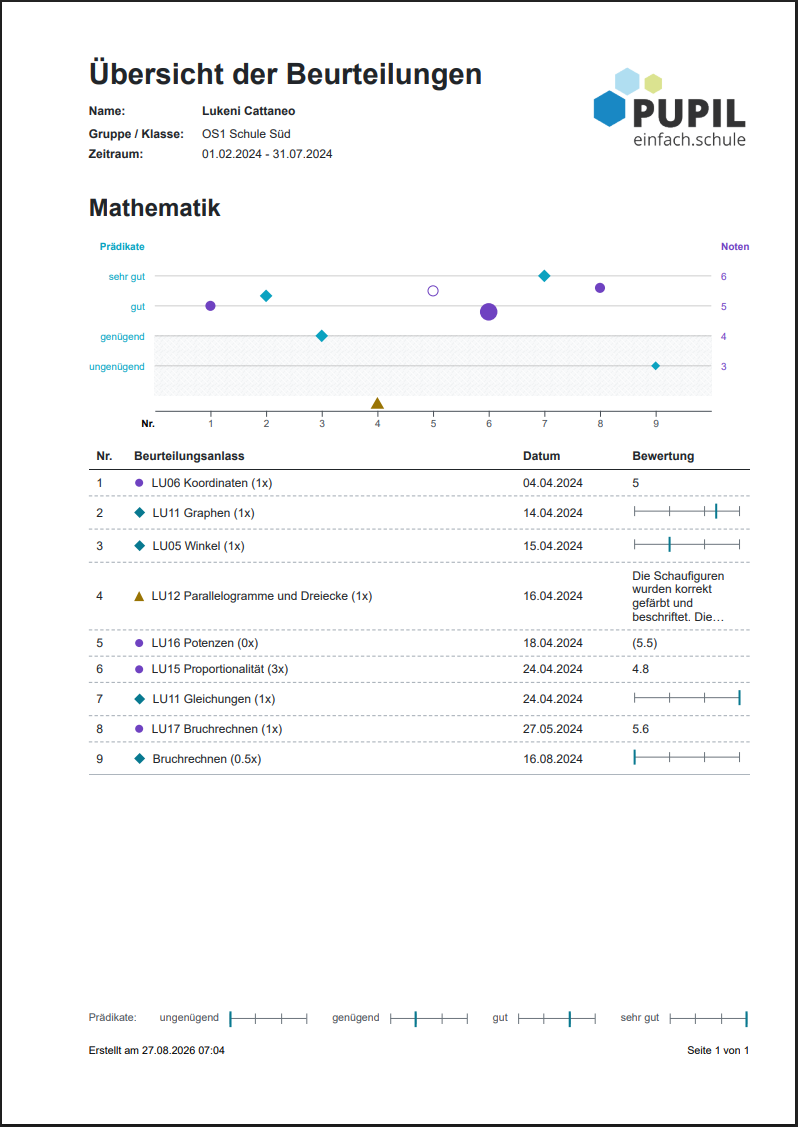Click brown triangle icon beside LU12 Parallelogramme
The width and height of the screenshot is (798, 1127).
coord(139,596)
